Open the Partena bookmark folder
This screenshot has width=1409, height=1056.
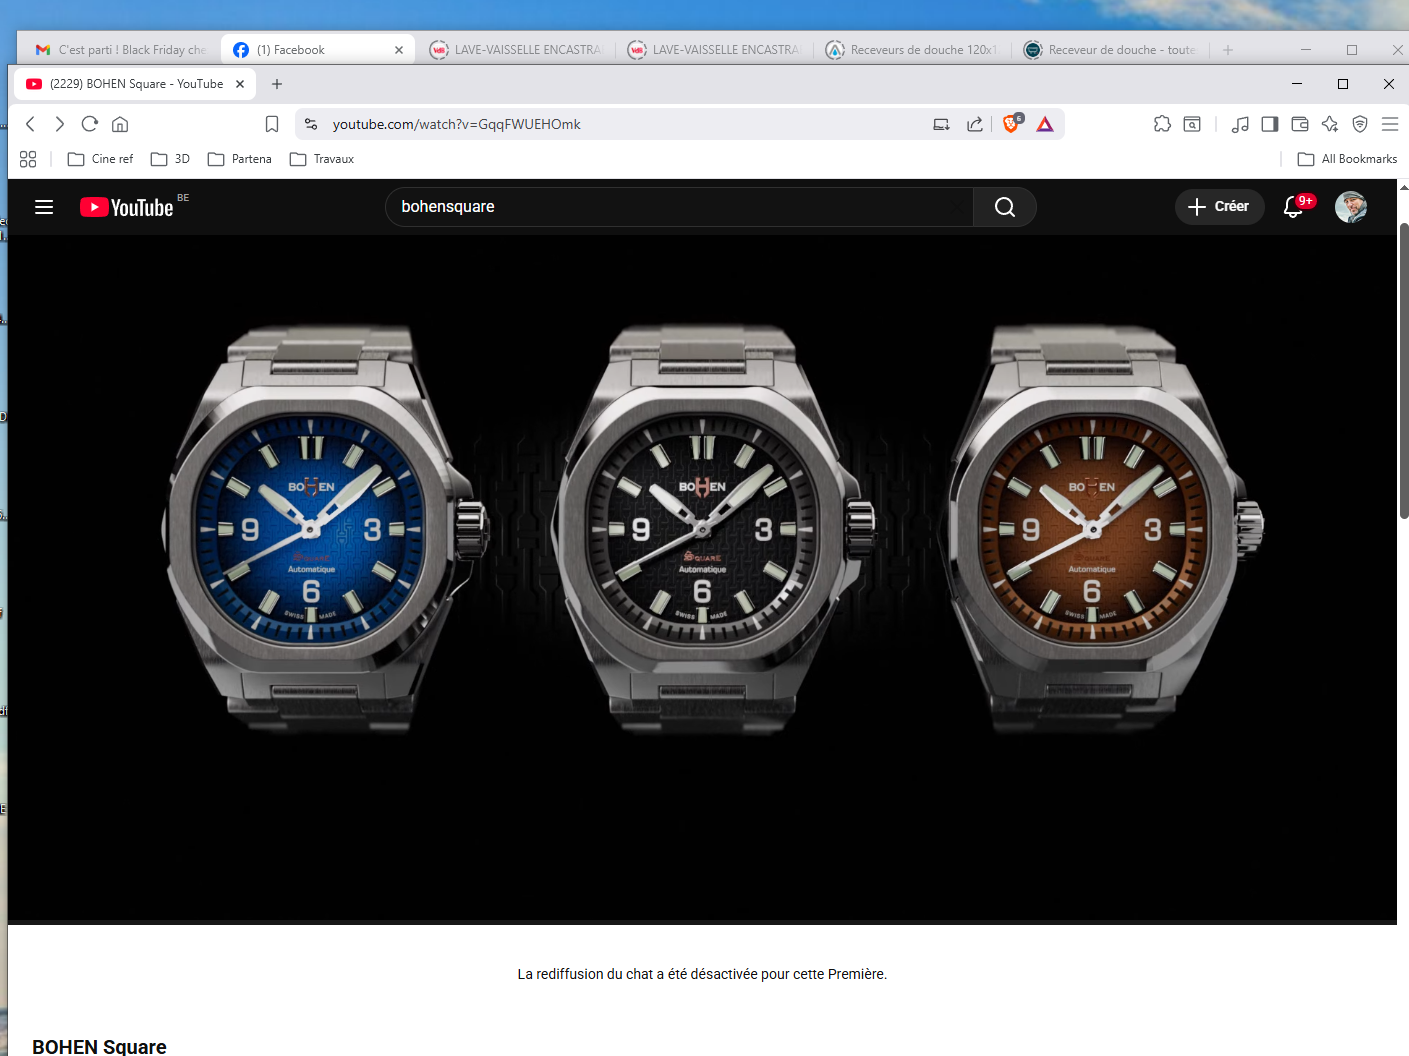tap(239, 159)
